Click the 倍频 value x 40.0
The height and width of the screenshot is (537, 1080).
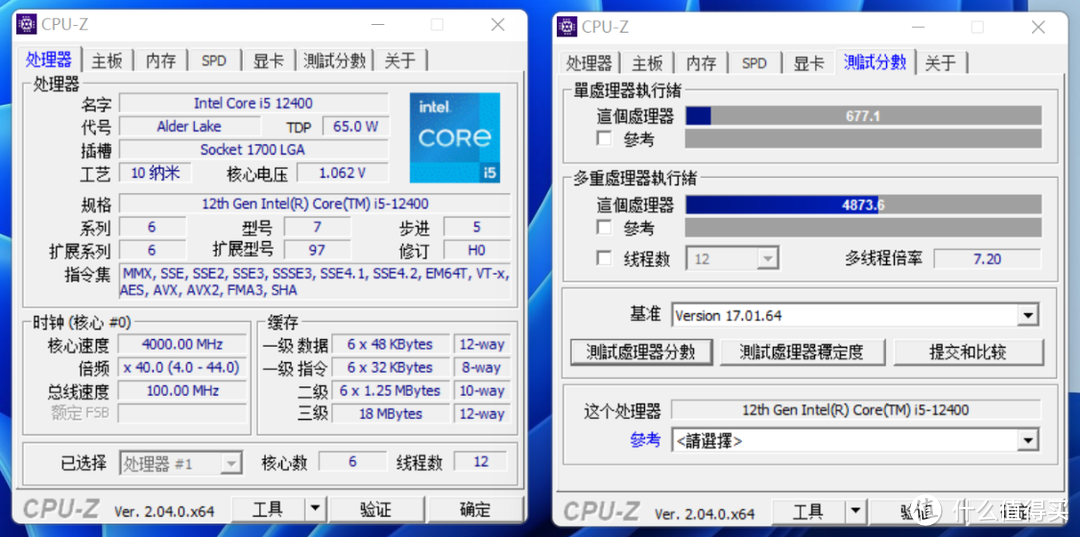(182, 368)
